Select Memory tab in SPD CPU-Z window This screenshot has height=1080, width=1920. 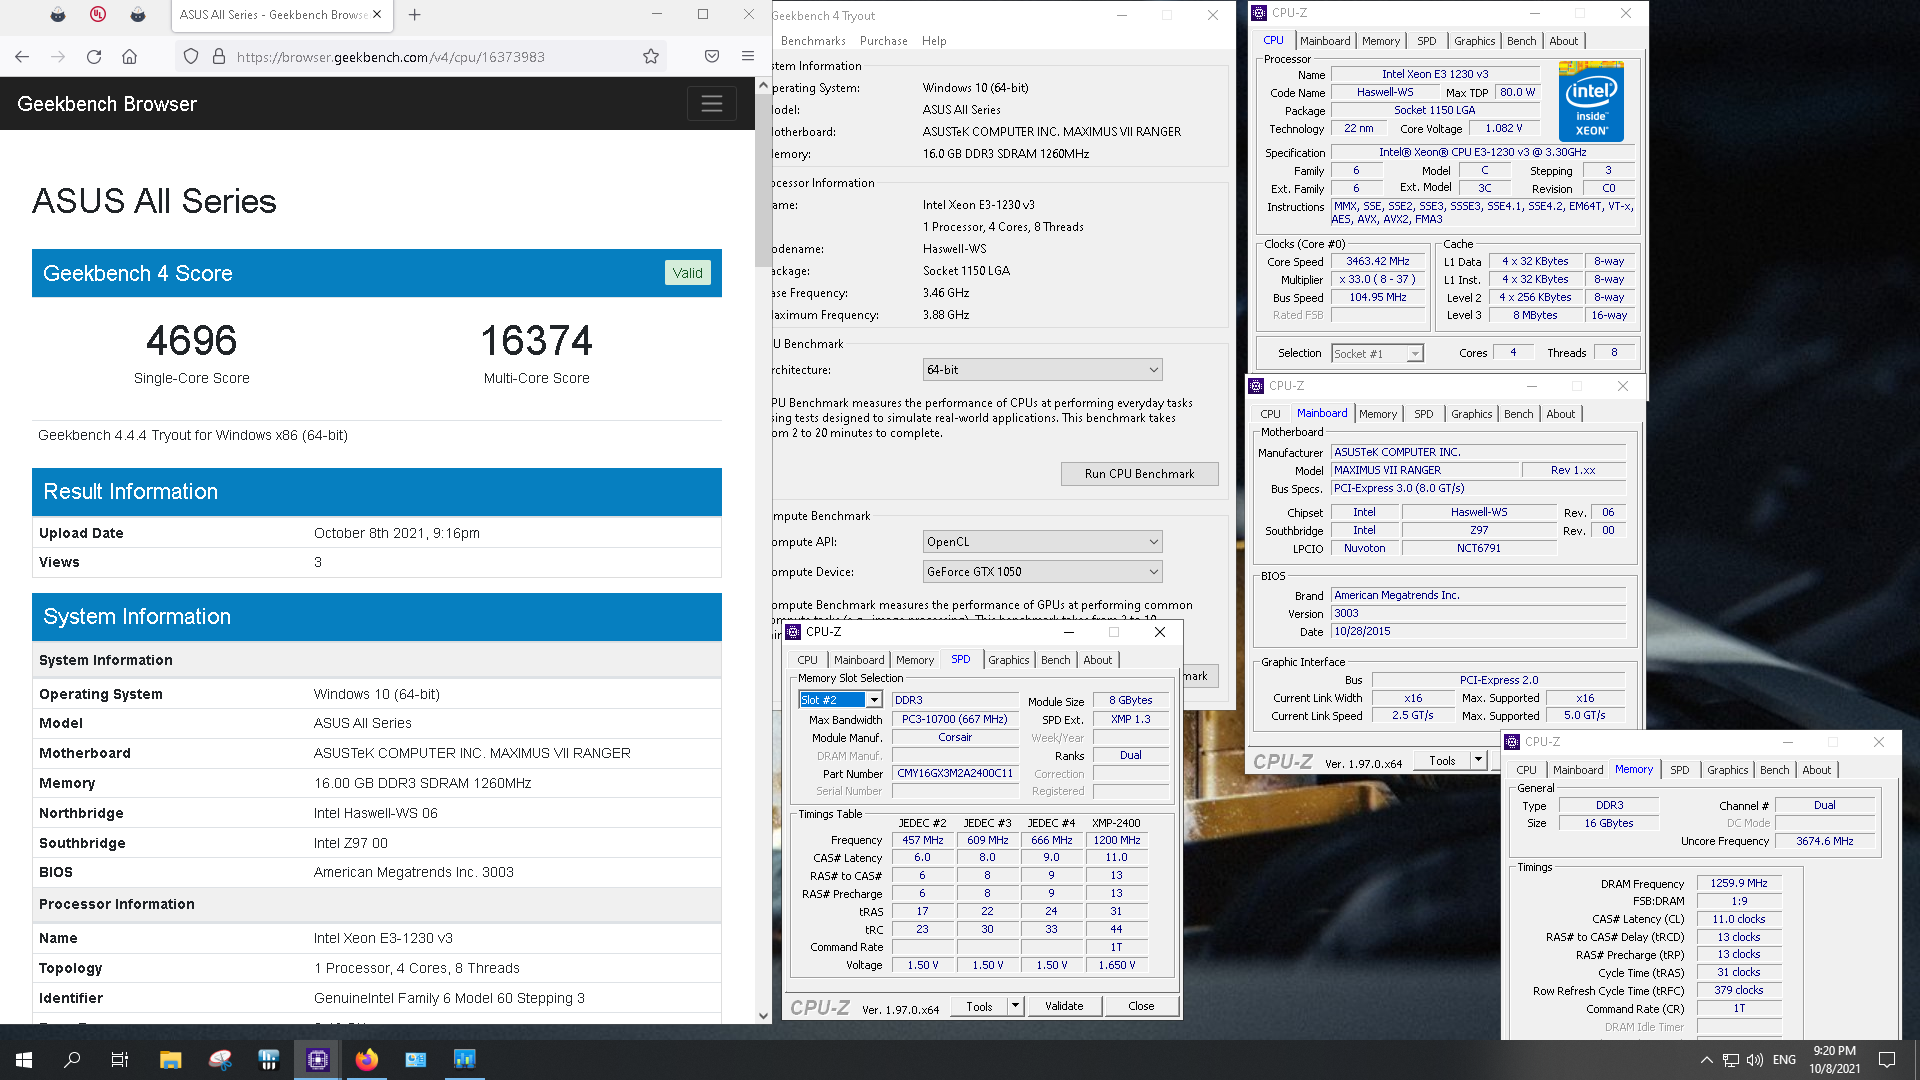915,660
